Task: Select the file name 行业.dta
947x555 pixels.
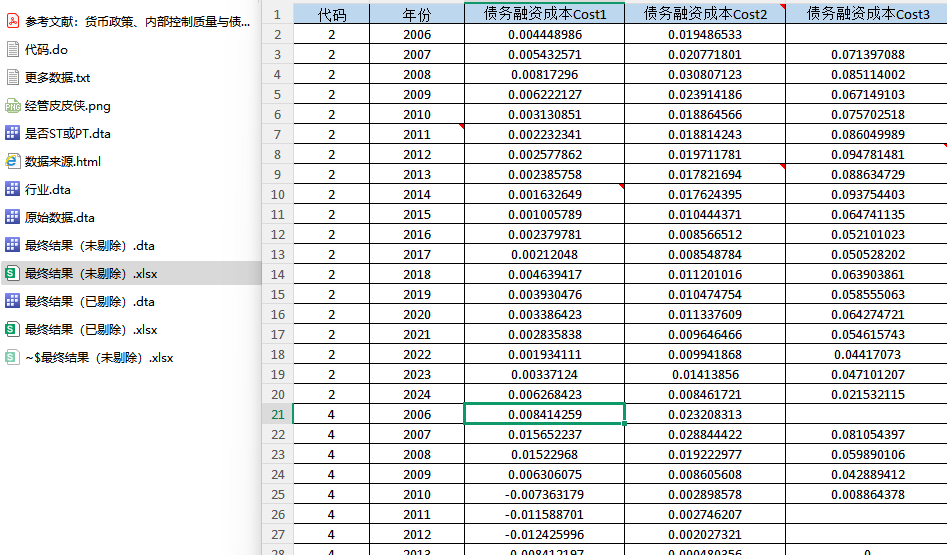Action: click(48, 189)
